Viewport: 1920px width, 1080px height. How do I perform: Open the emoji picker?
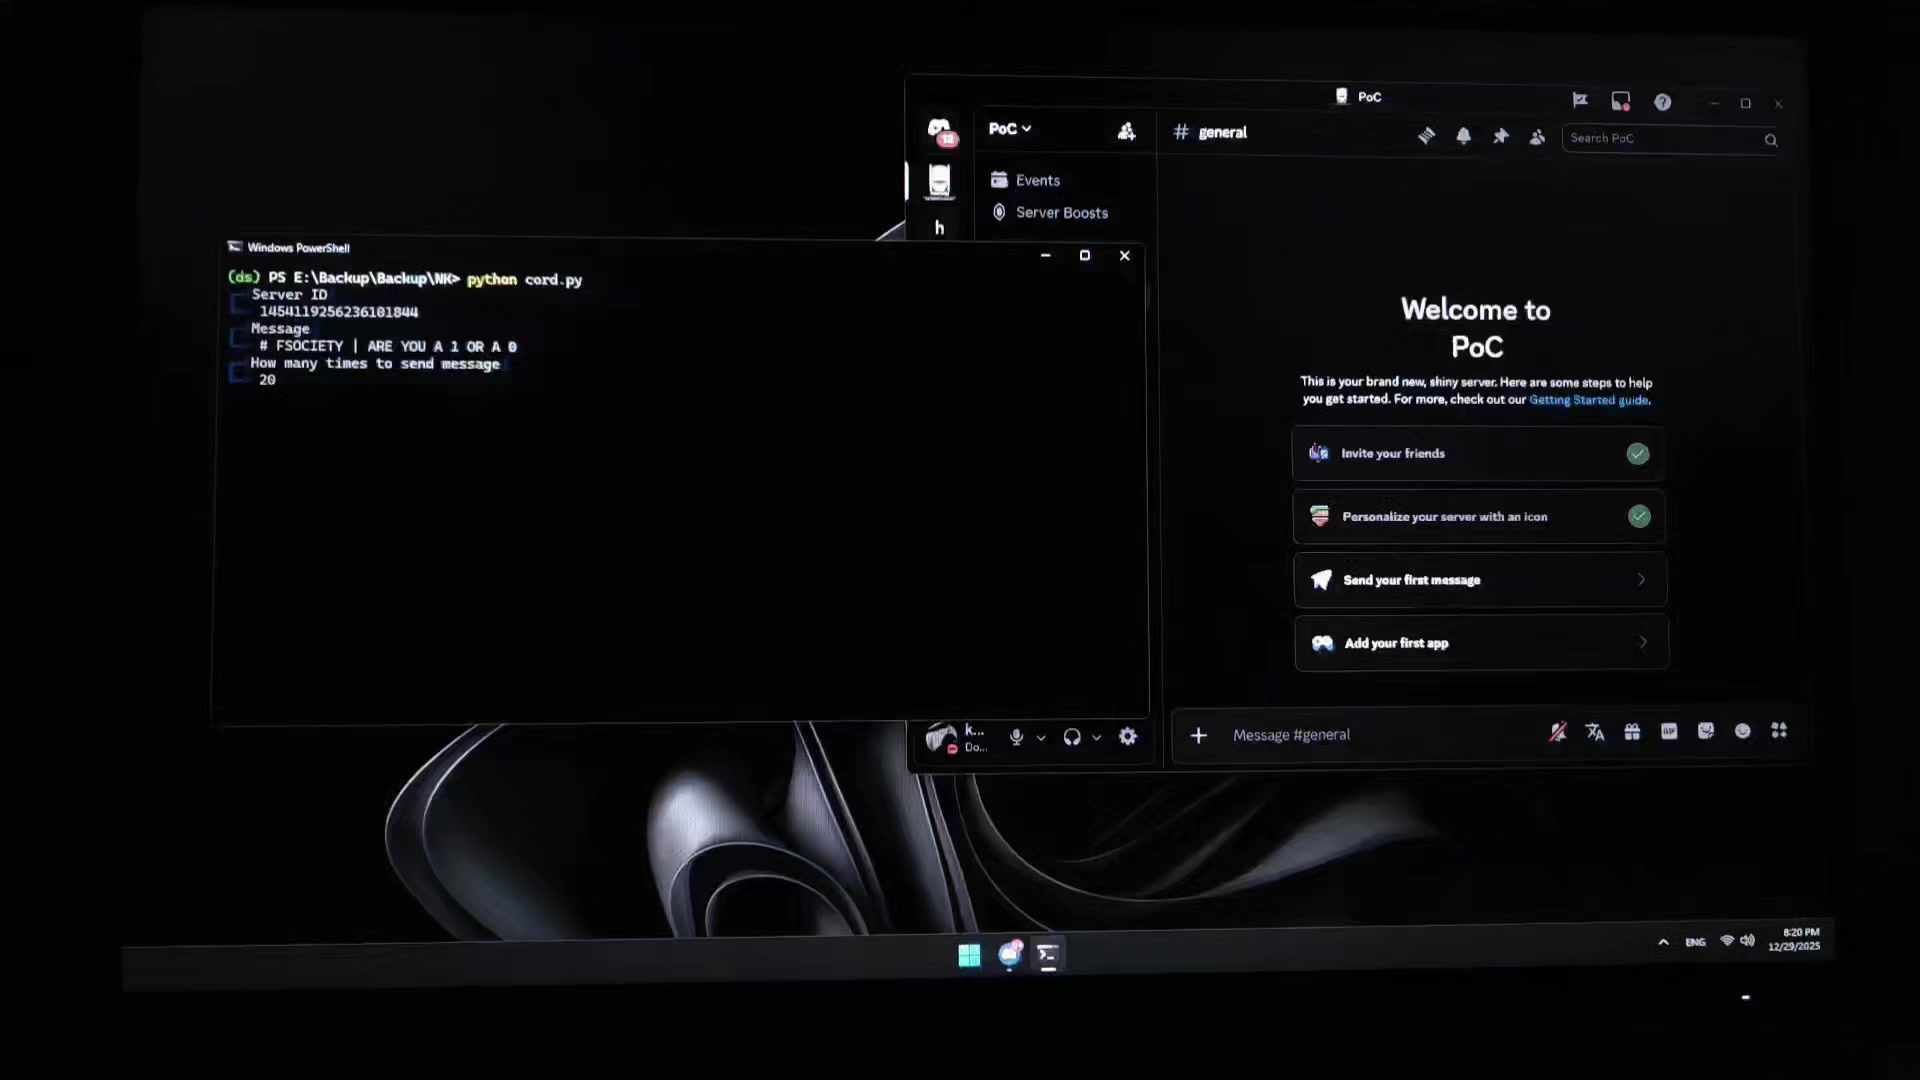(1743, 731)
